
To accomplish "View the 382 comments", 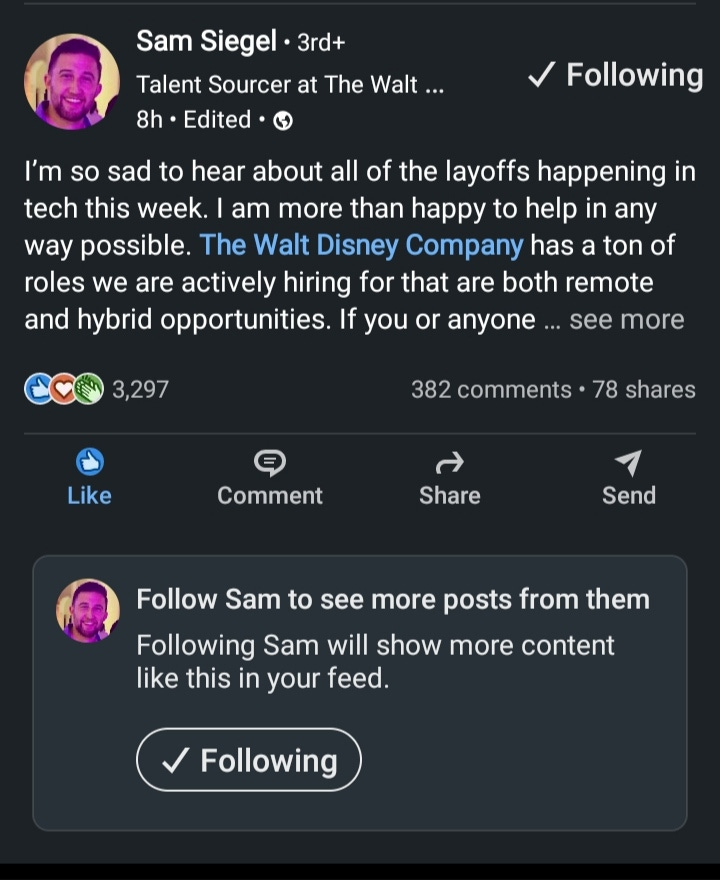I will click(x=490, y=389).
